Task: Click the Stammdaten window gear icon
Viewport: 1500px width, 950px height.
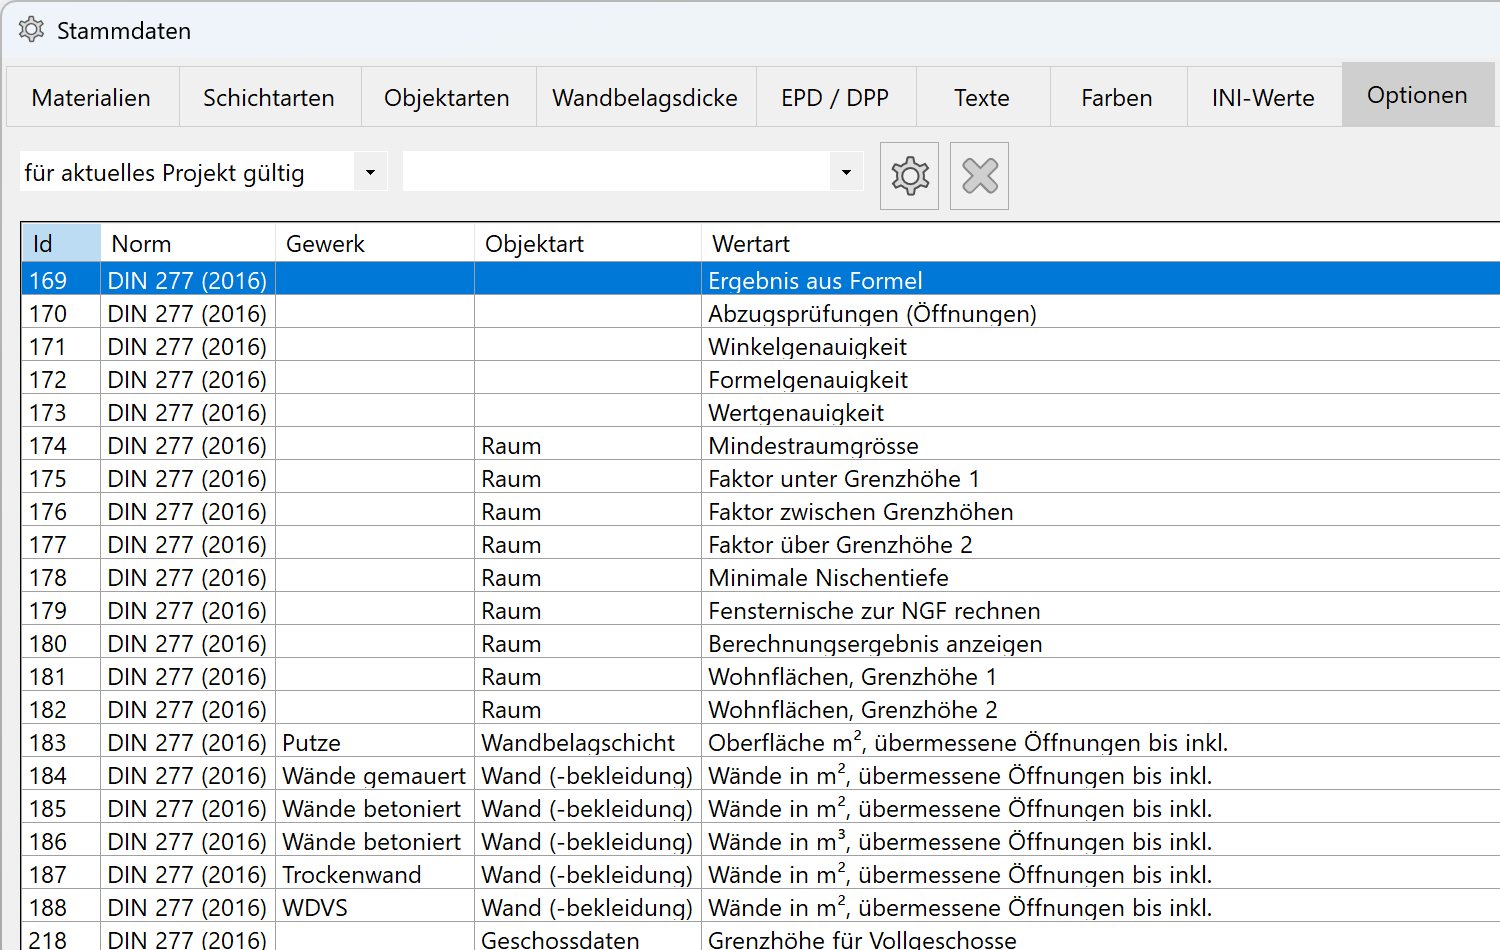Action: coord(31,30)
